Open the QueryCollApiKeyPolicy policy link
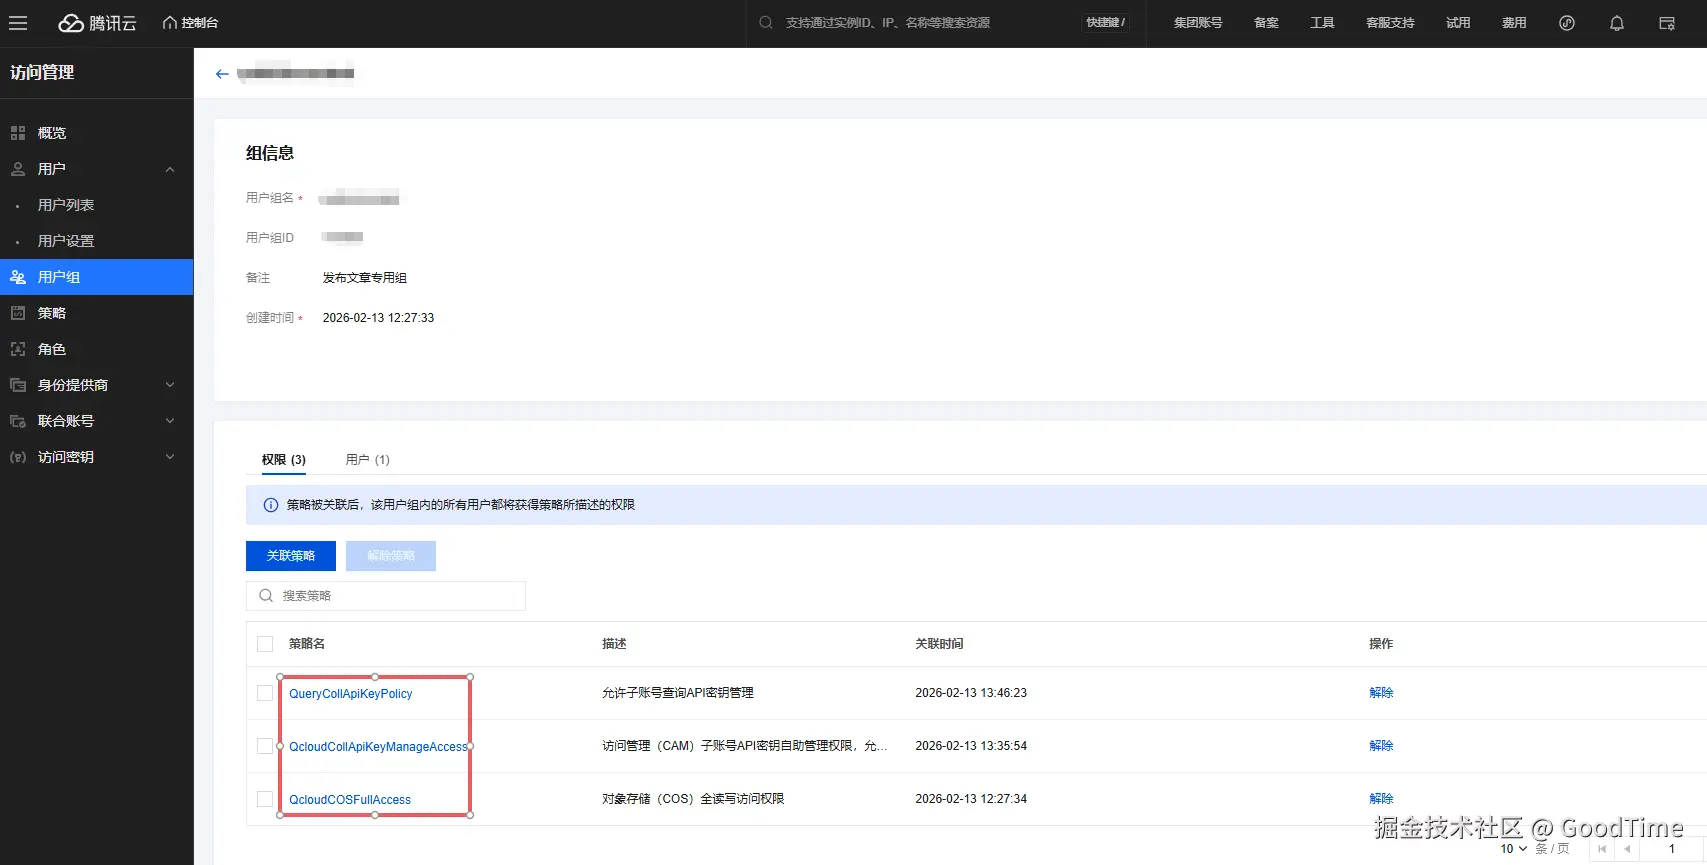This screenshot has width=1707, height=865. [x=351, y=694]
